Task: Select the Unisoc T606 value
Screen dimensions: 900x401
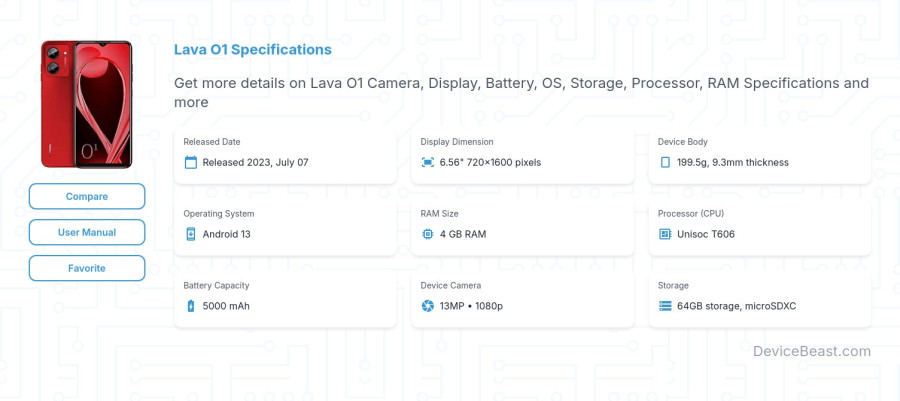Action: (x=706, y=234)
